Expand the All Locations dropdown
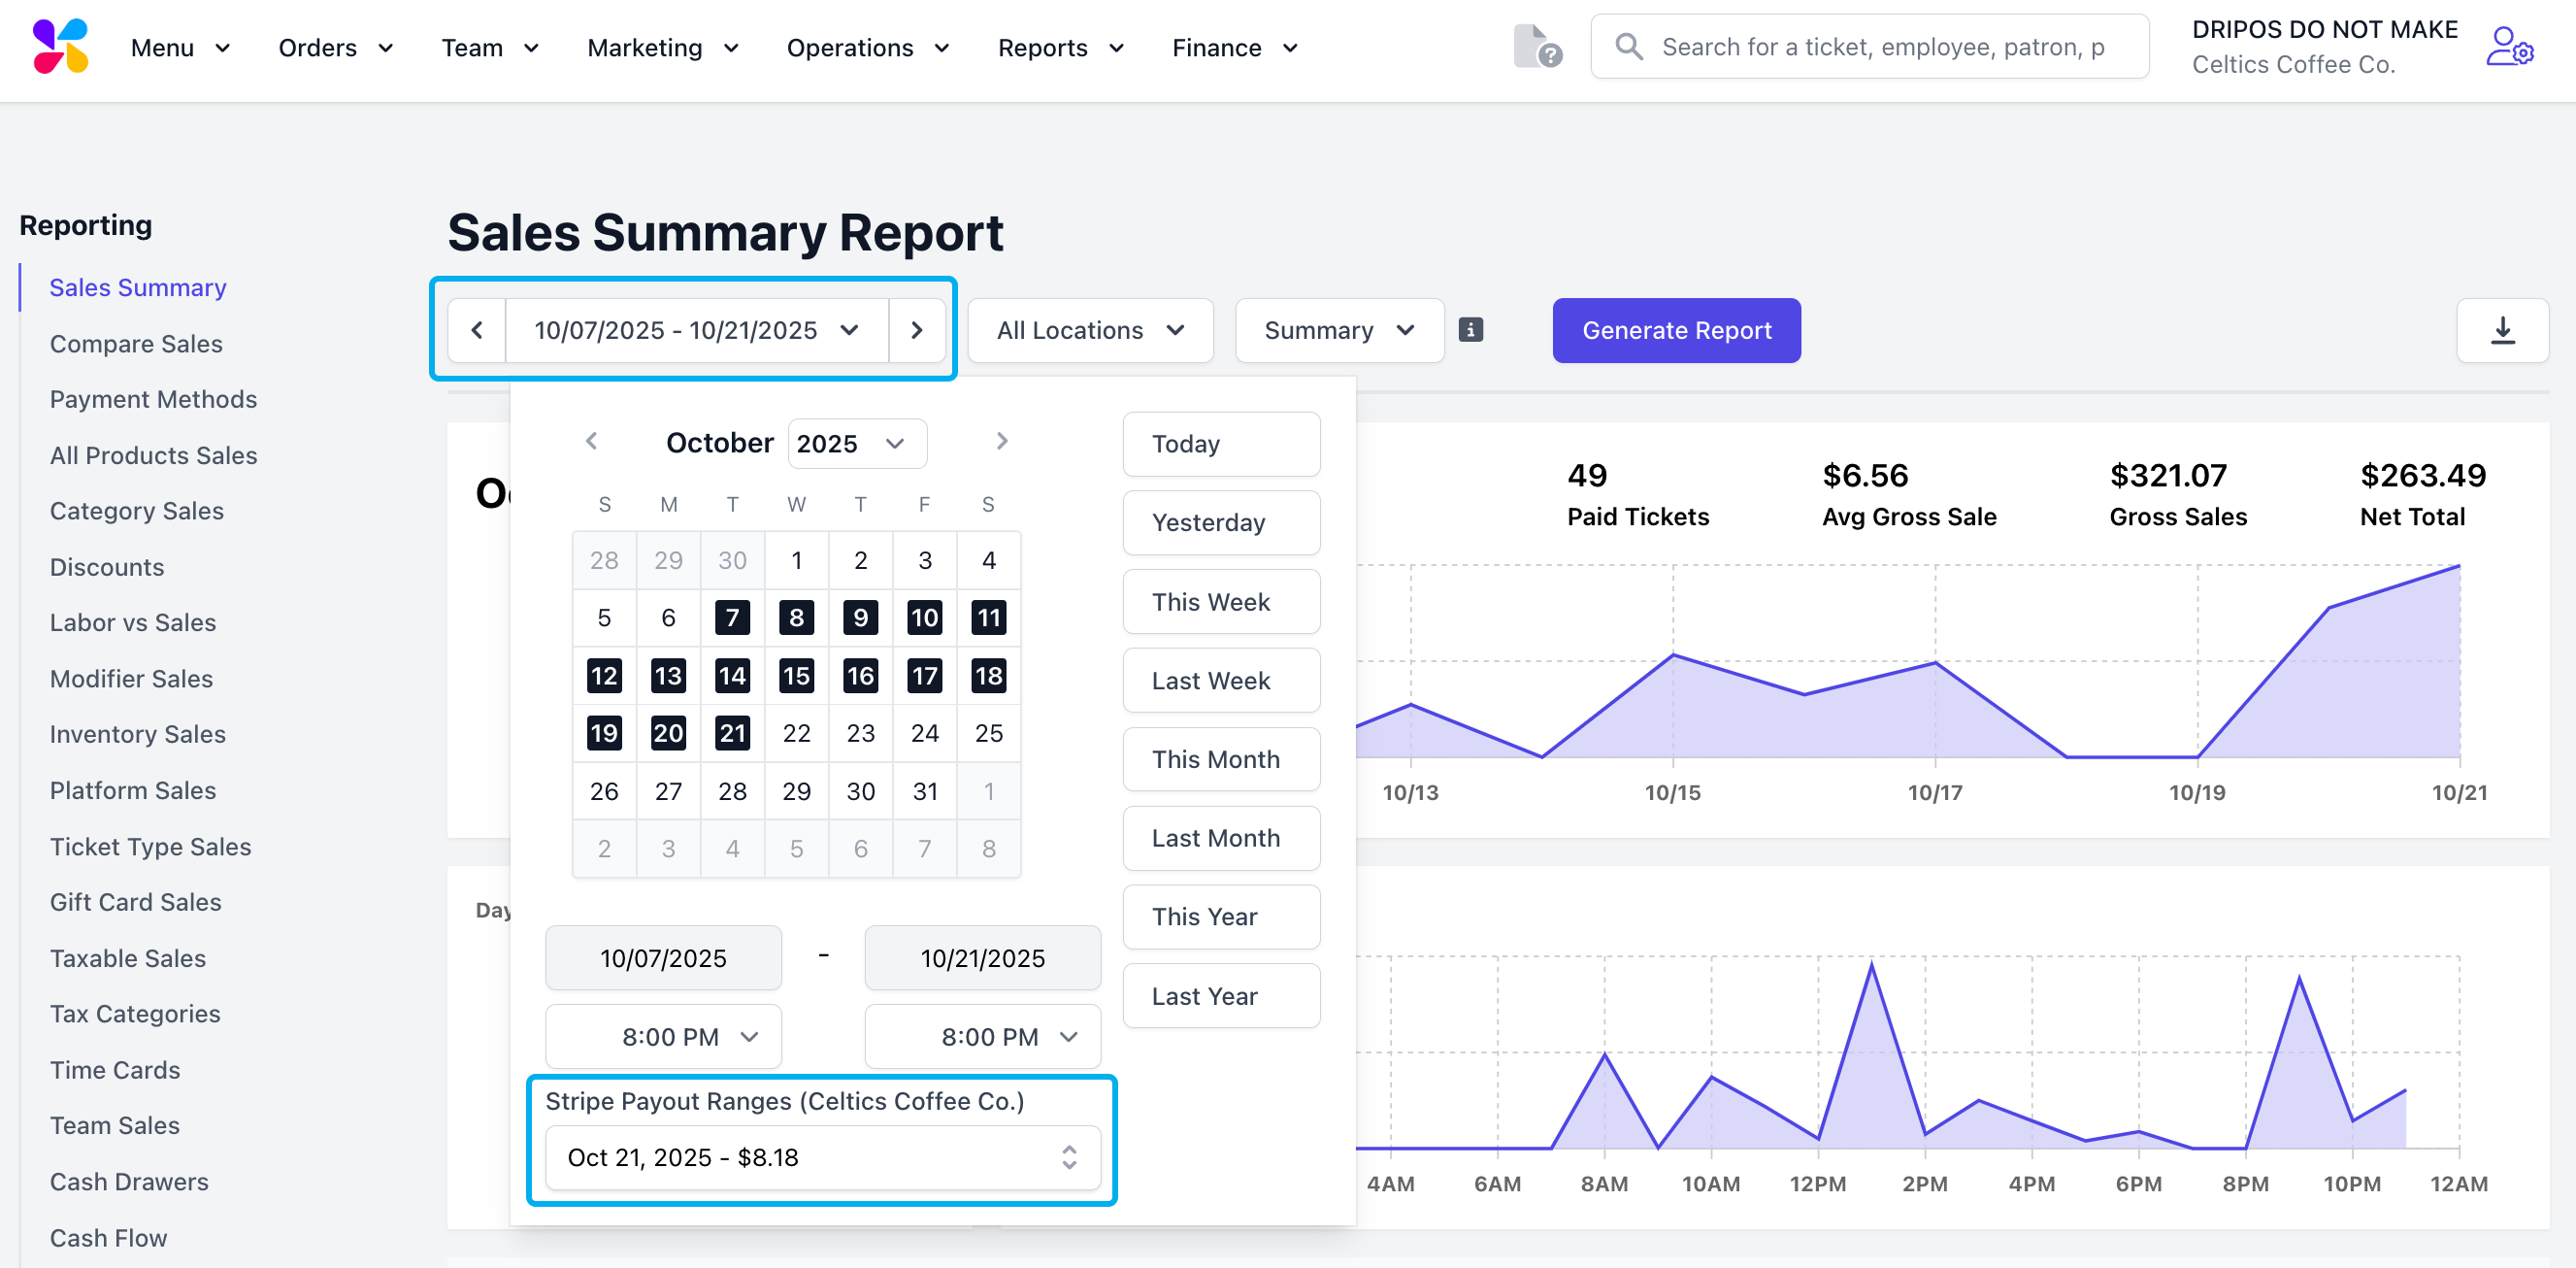The width and height of the screenshot is (2576, 1268). (x=1090, y=330)
